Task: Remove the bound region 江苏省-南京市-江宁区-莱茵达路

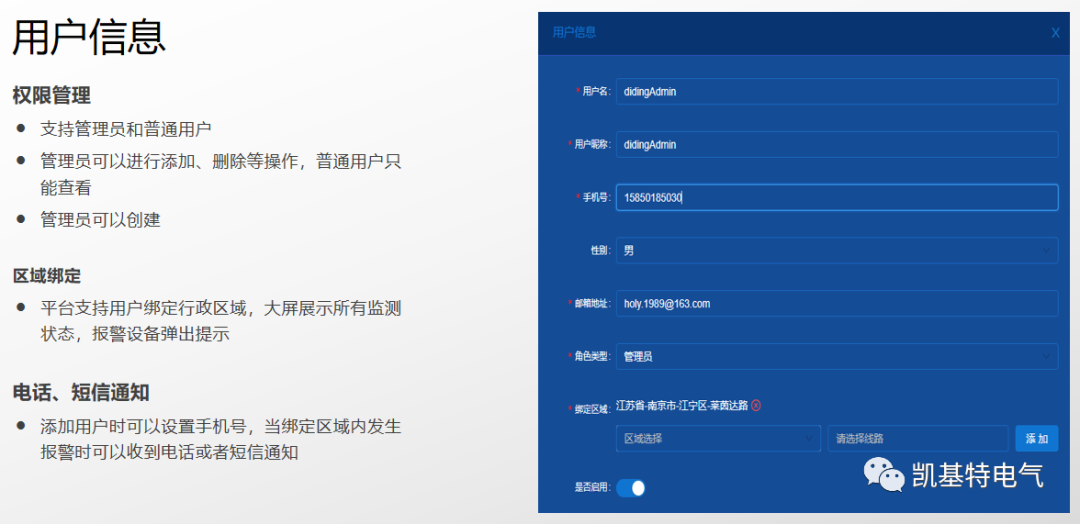Action: [756, 405]
